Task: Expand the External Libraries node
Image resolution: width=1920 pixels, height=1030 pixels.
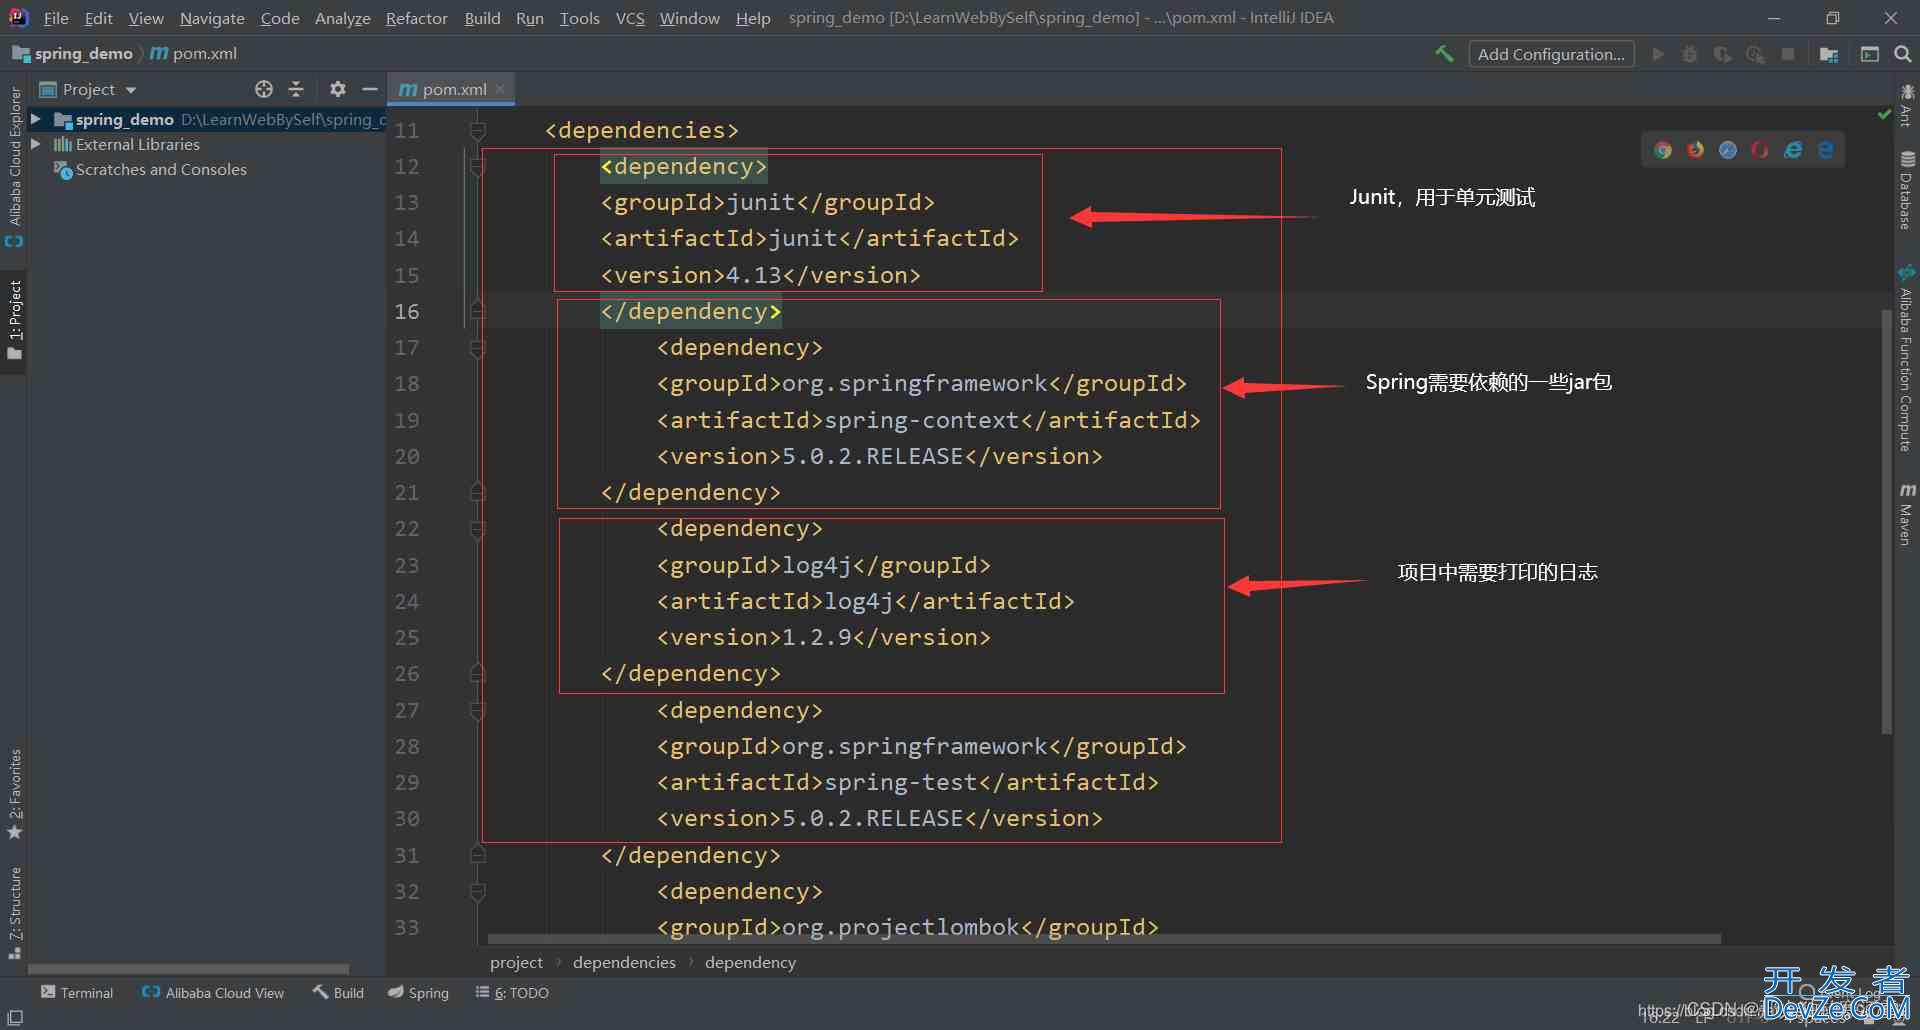Action: 36,144
